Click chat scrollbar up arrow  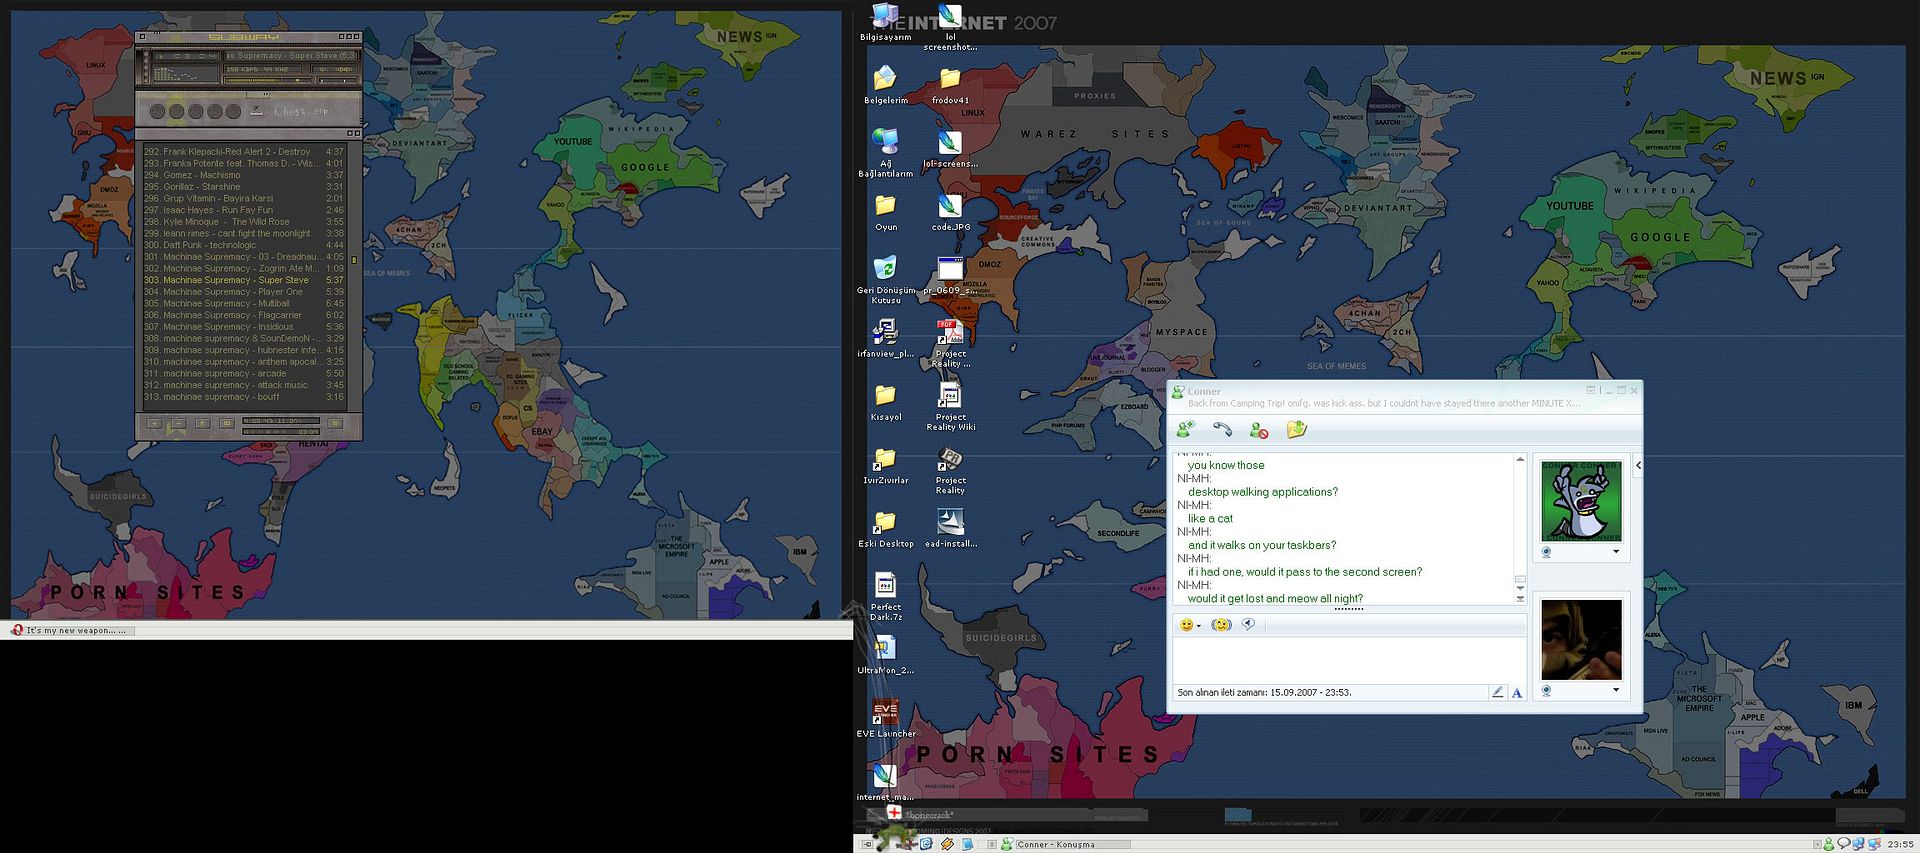[x=1520, y=459]
